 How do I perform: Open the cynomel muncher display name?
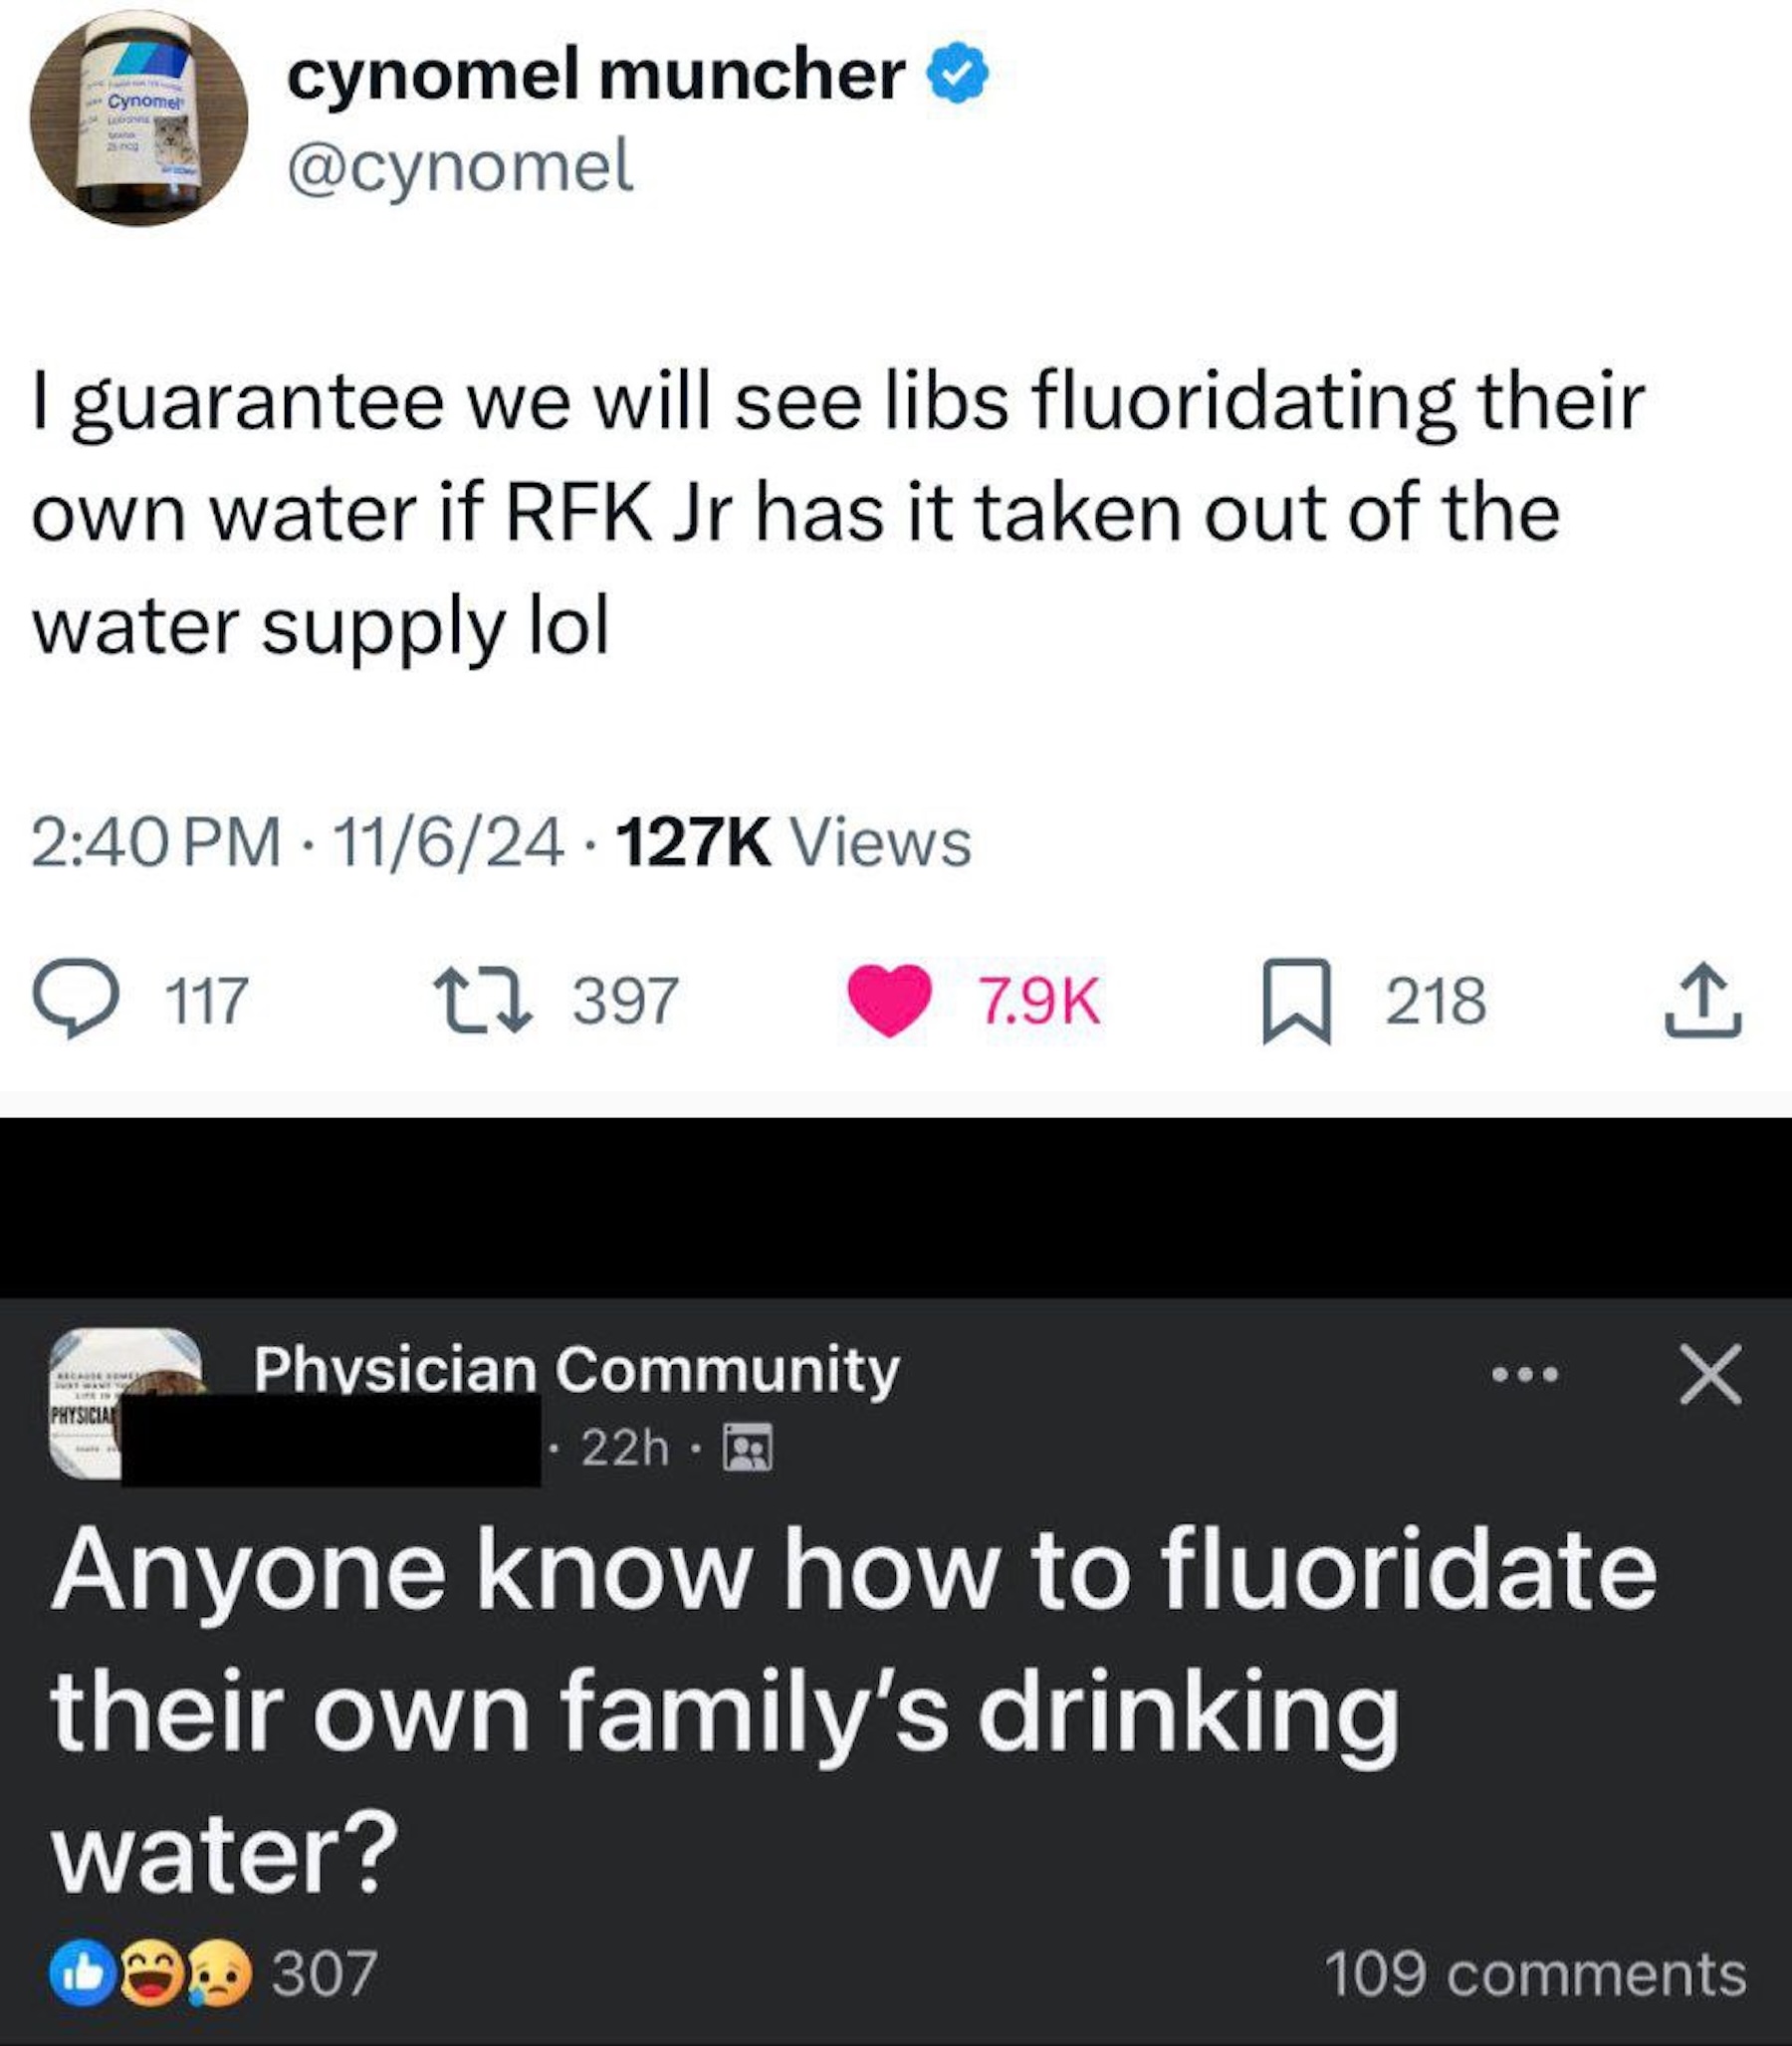[x=596, y=75]
